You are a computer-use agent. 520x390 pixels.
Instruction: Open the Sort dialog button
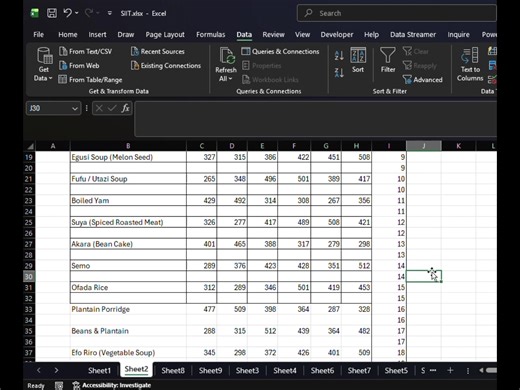point(358,60)
